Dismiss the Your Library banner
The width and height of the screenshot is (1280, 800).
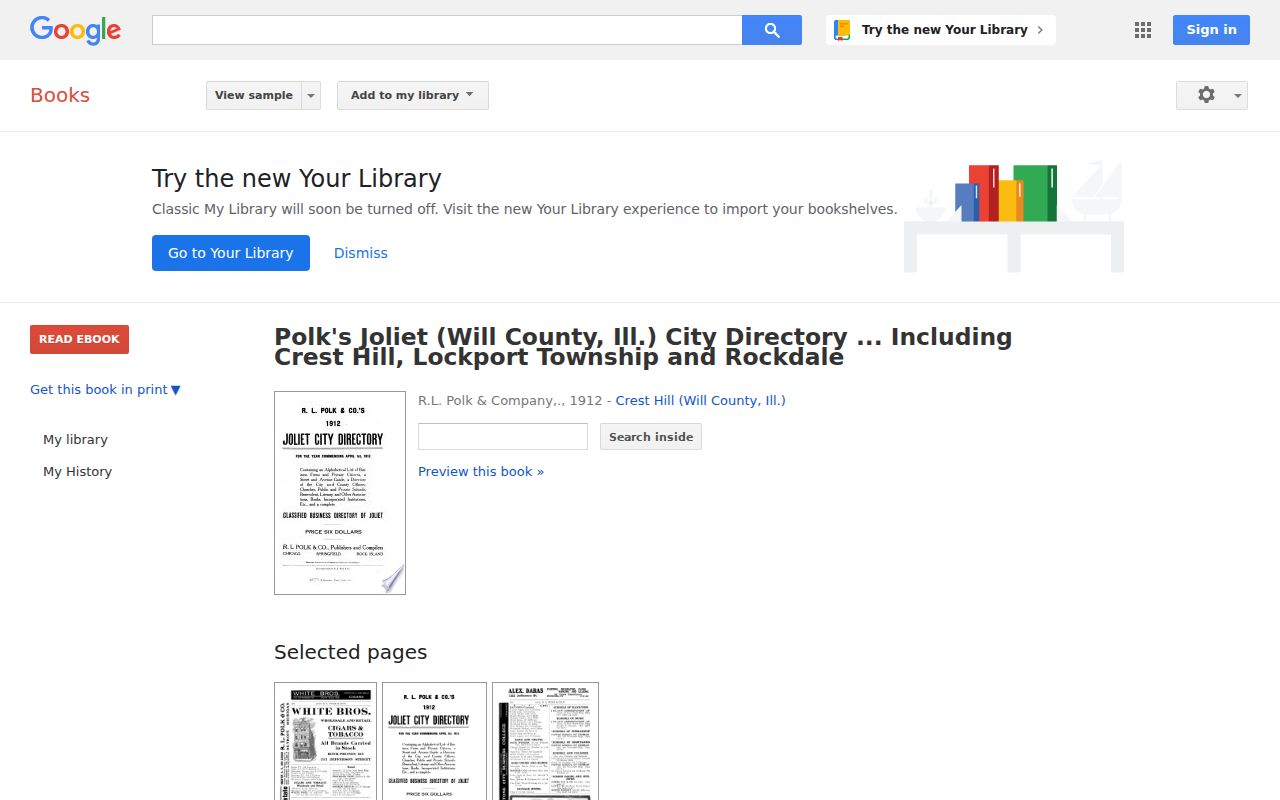(x=361, y=253)
